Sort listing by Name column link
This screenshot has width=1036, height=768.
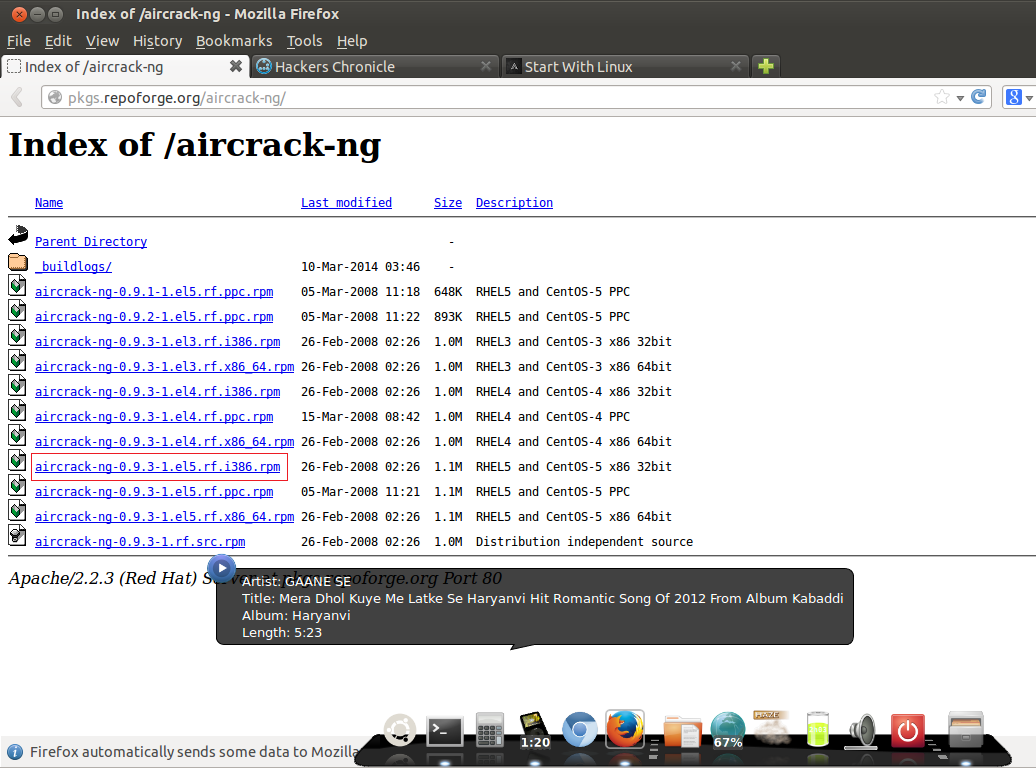[49, 203]
